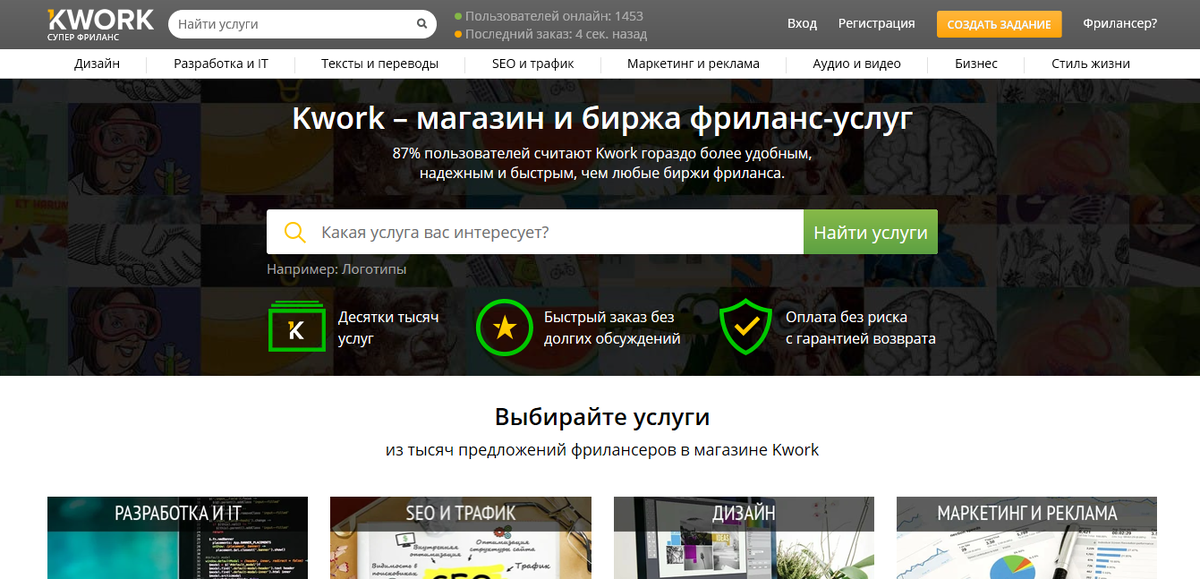Open the Тексты и переводы menu
Screen dimensions: 1200x579
point(380,64)
